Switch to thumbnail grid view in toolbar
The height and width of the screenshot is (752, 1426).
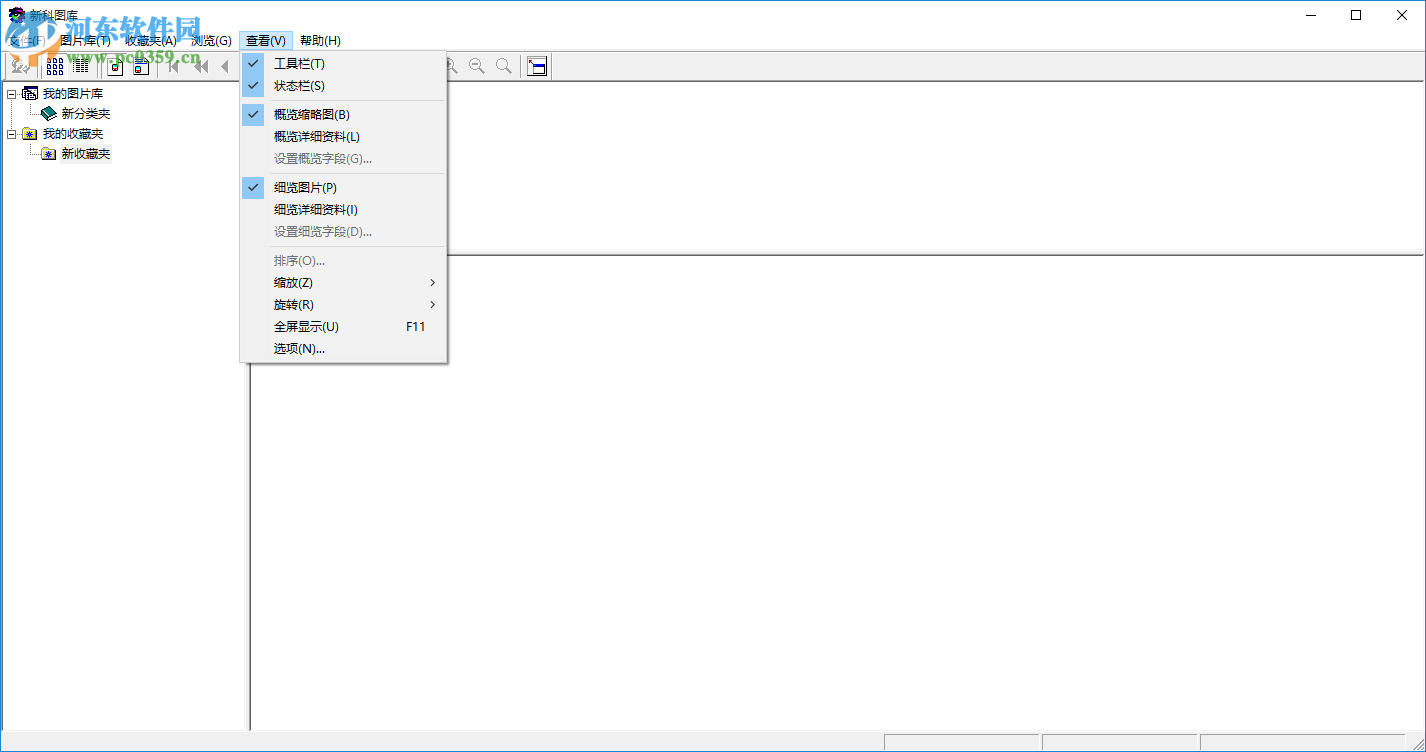tap(55, 67)
